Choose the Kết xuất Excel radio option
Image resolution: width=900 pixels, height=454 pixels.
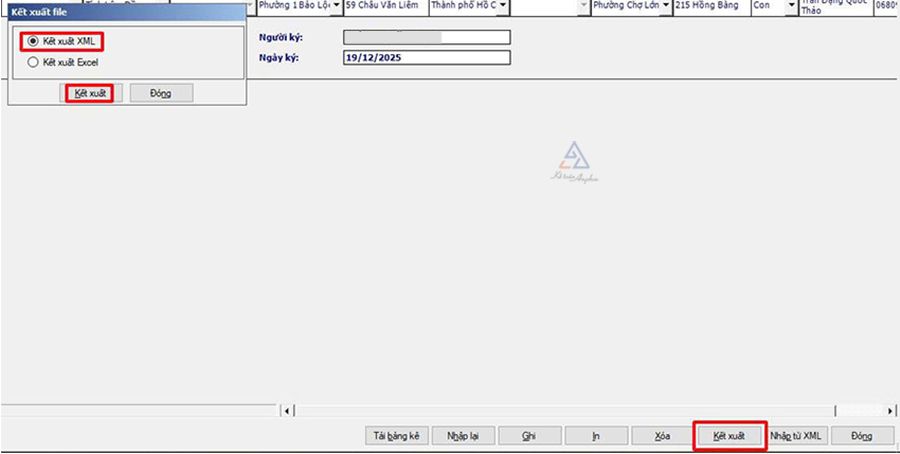pyautogui.click(x=34, y=62)
